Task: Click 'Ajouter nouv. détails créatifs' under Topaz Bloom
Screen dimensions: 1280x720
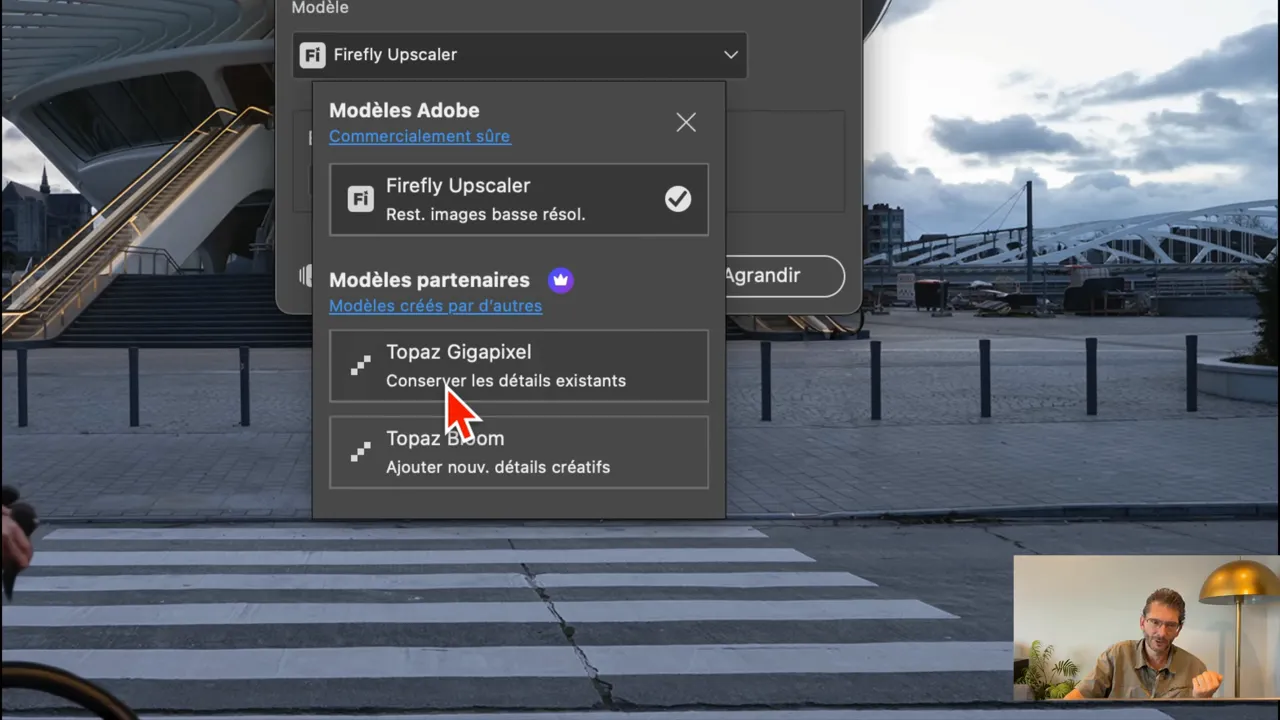Action: tap(498, 467)
